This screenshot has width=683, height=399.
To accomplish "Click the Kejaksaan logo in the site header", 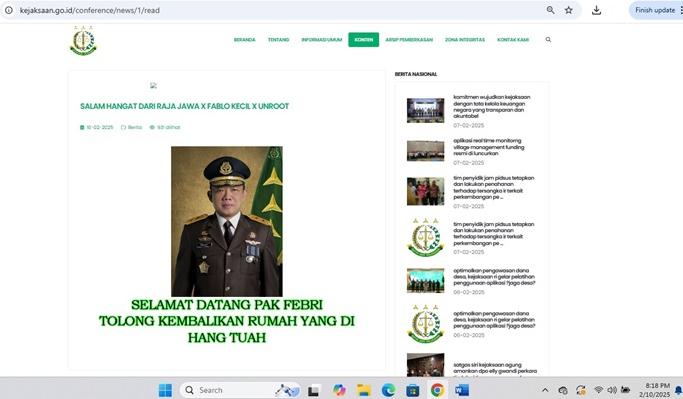I will pyautogui.click(x=83, y=41).
